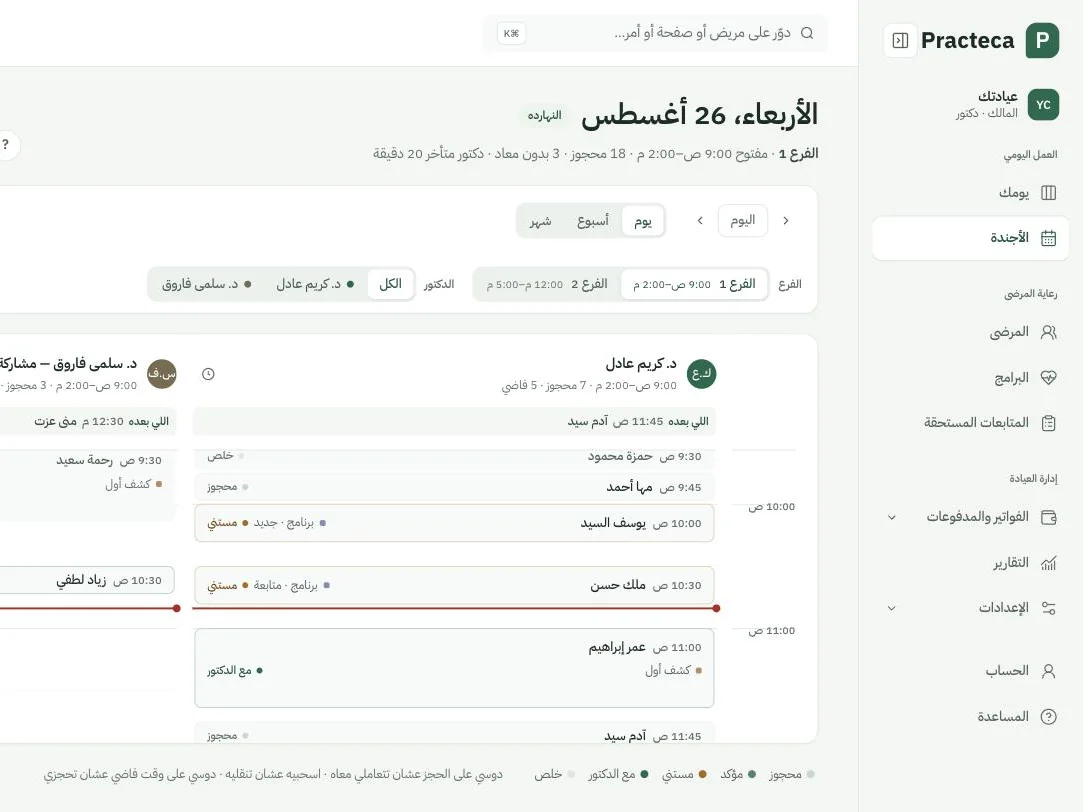Click مع الدكتور legend entry

click(x=618, y=775)
